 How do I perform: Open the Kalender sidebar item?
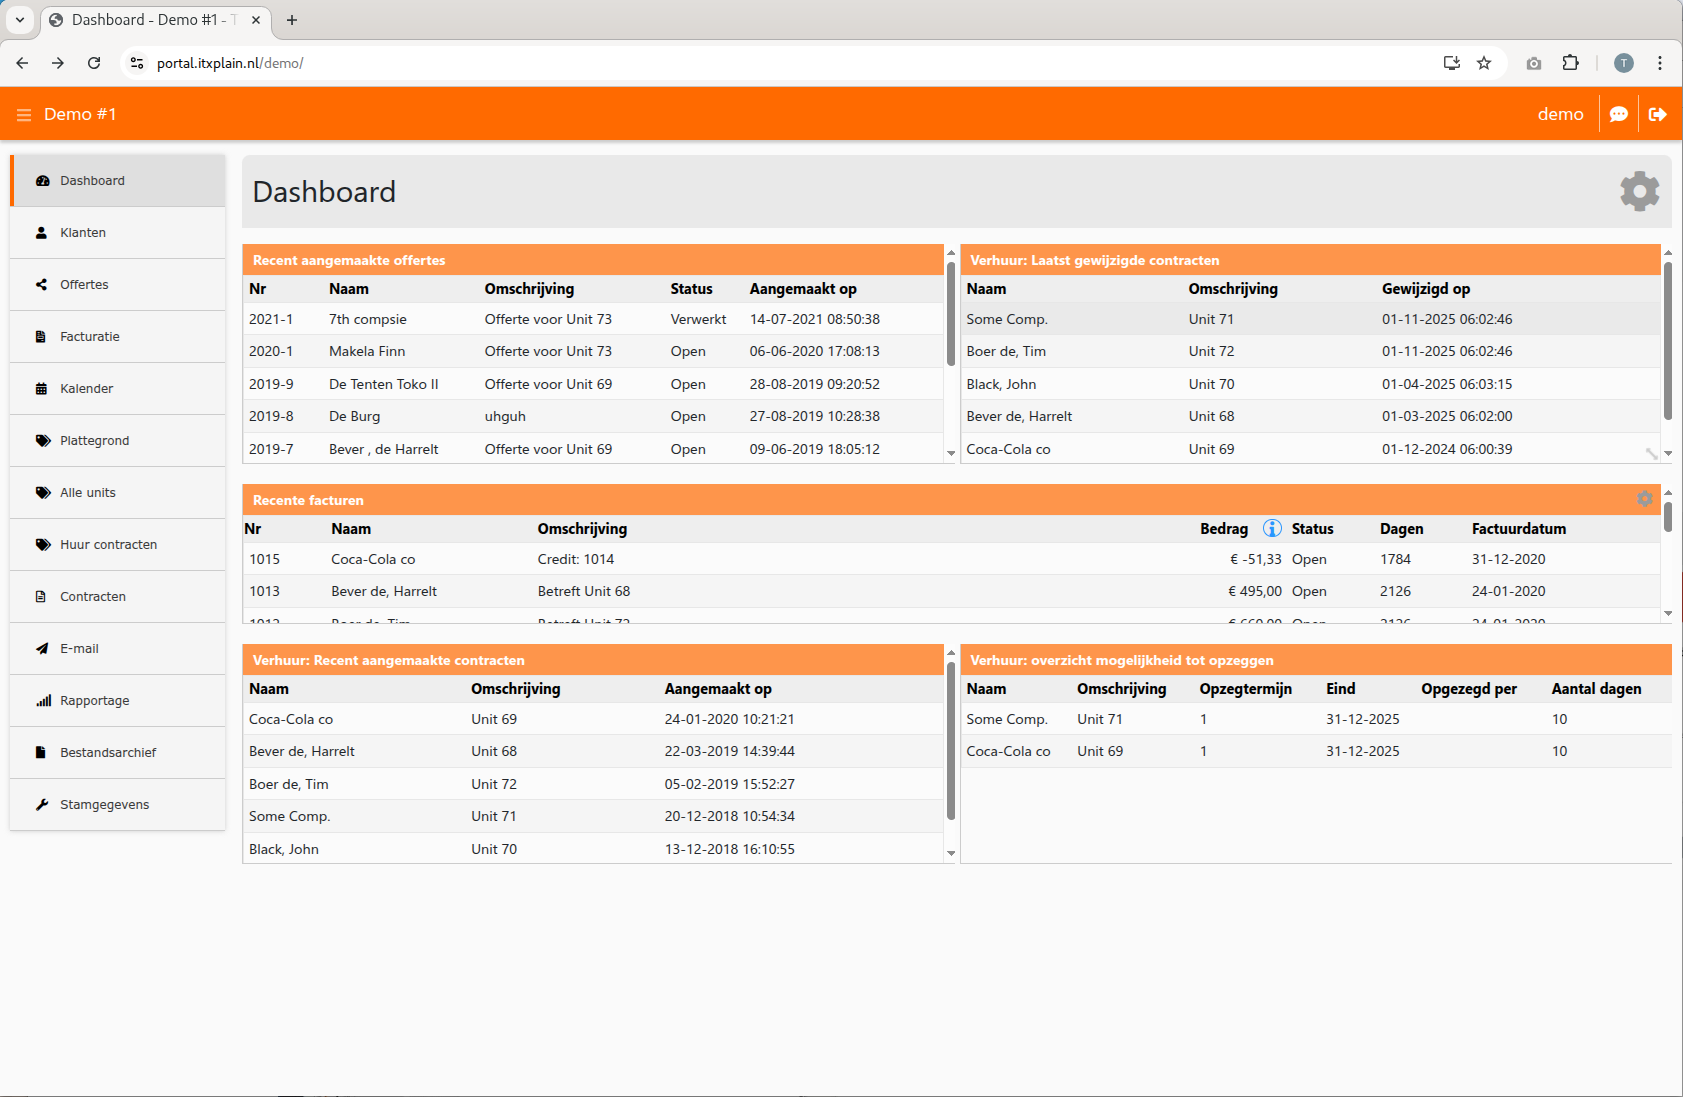coord(86,389)
